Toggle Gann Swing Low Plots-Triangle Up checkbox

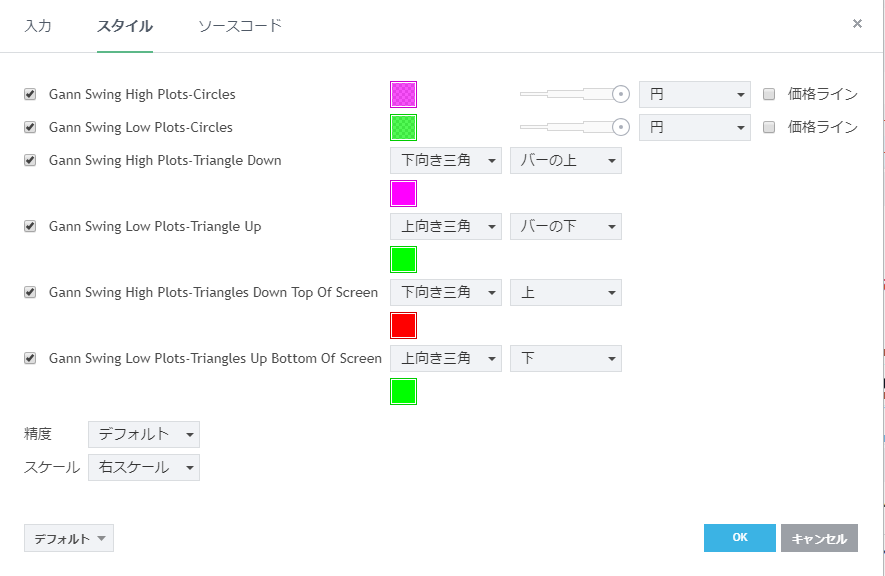coord(30,227)
